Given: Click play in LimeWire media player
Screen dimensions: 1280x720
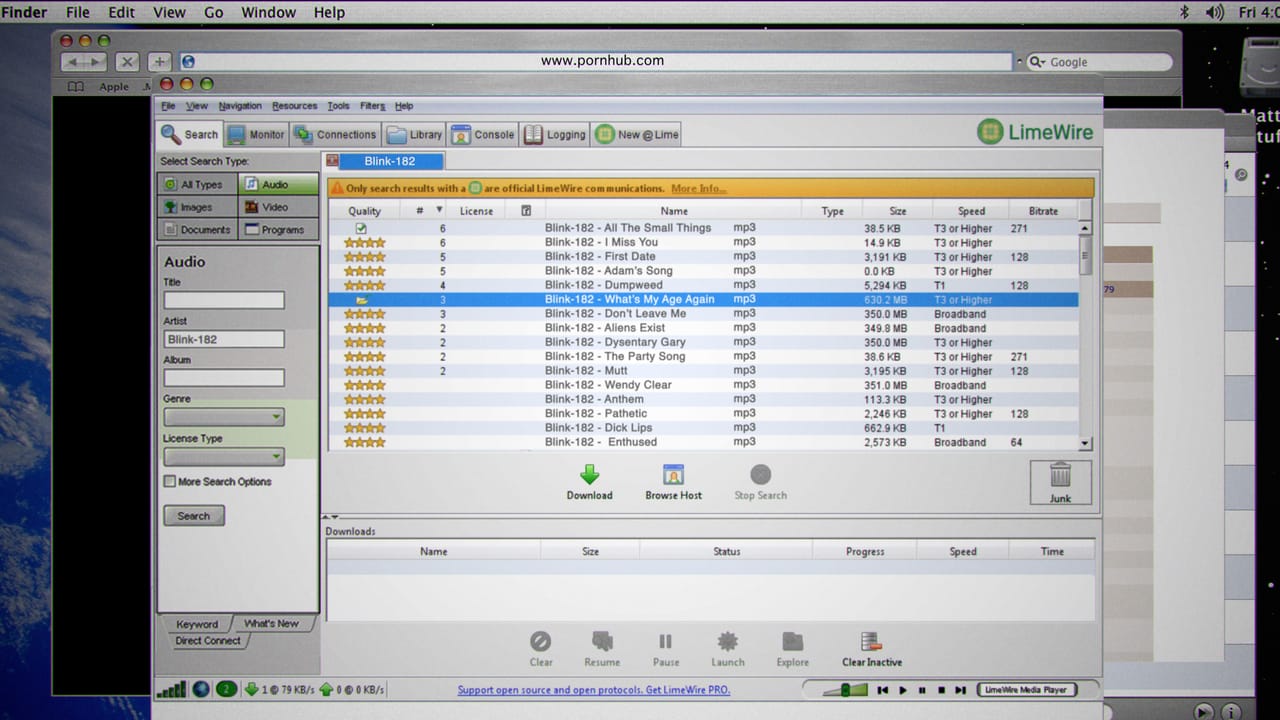Looking at the screenshot, I should (x=903, y=690).
